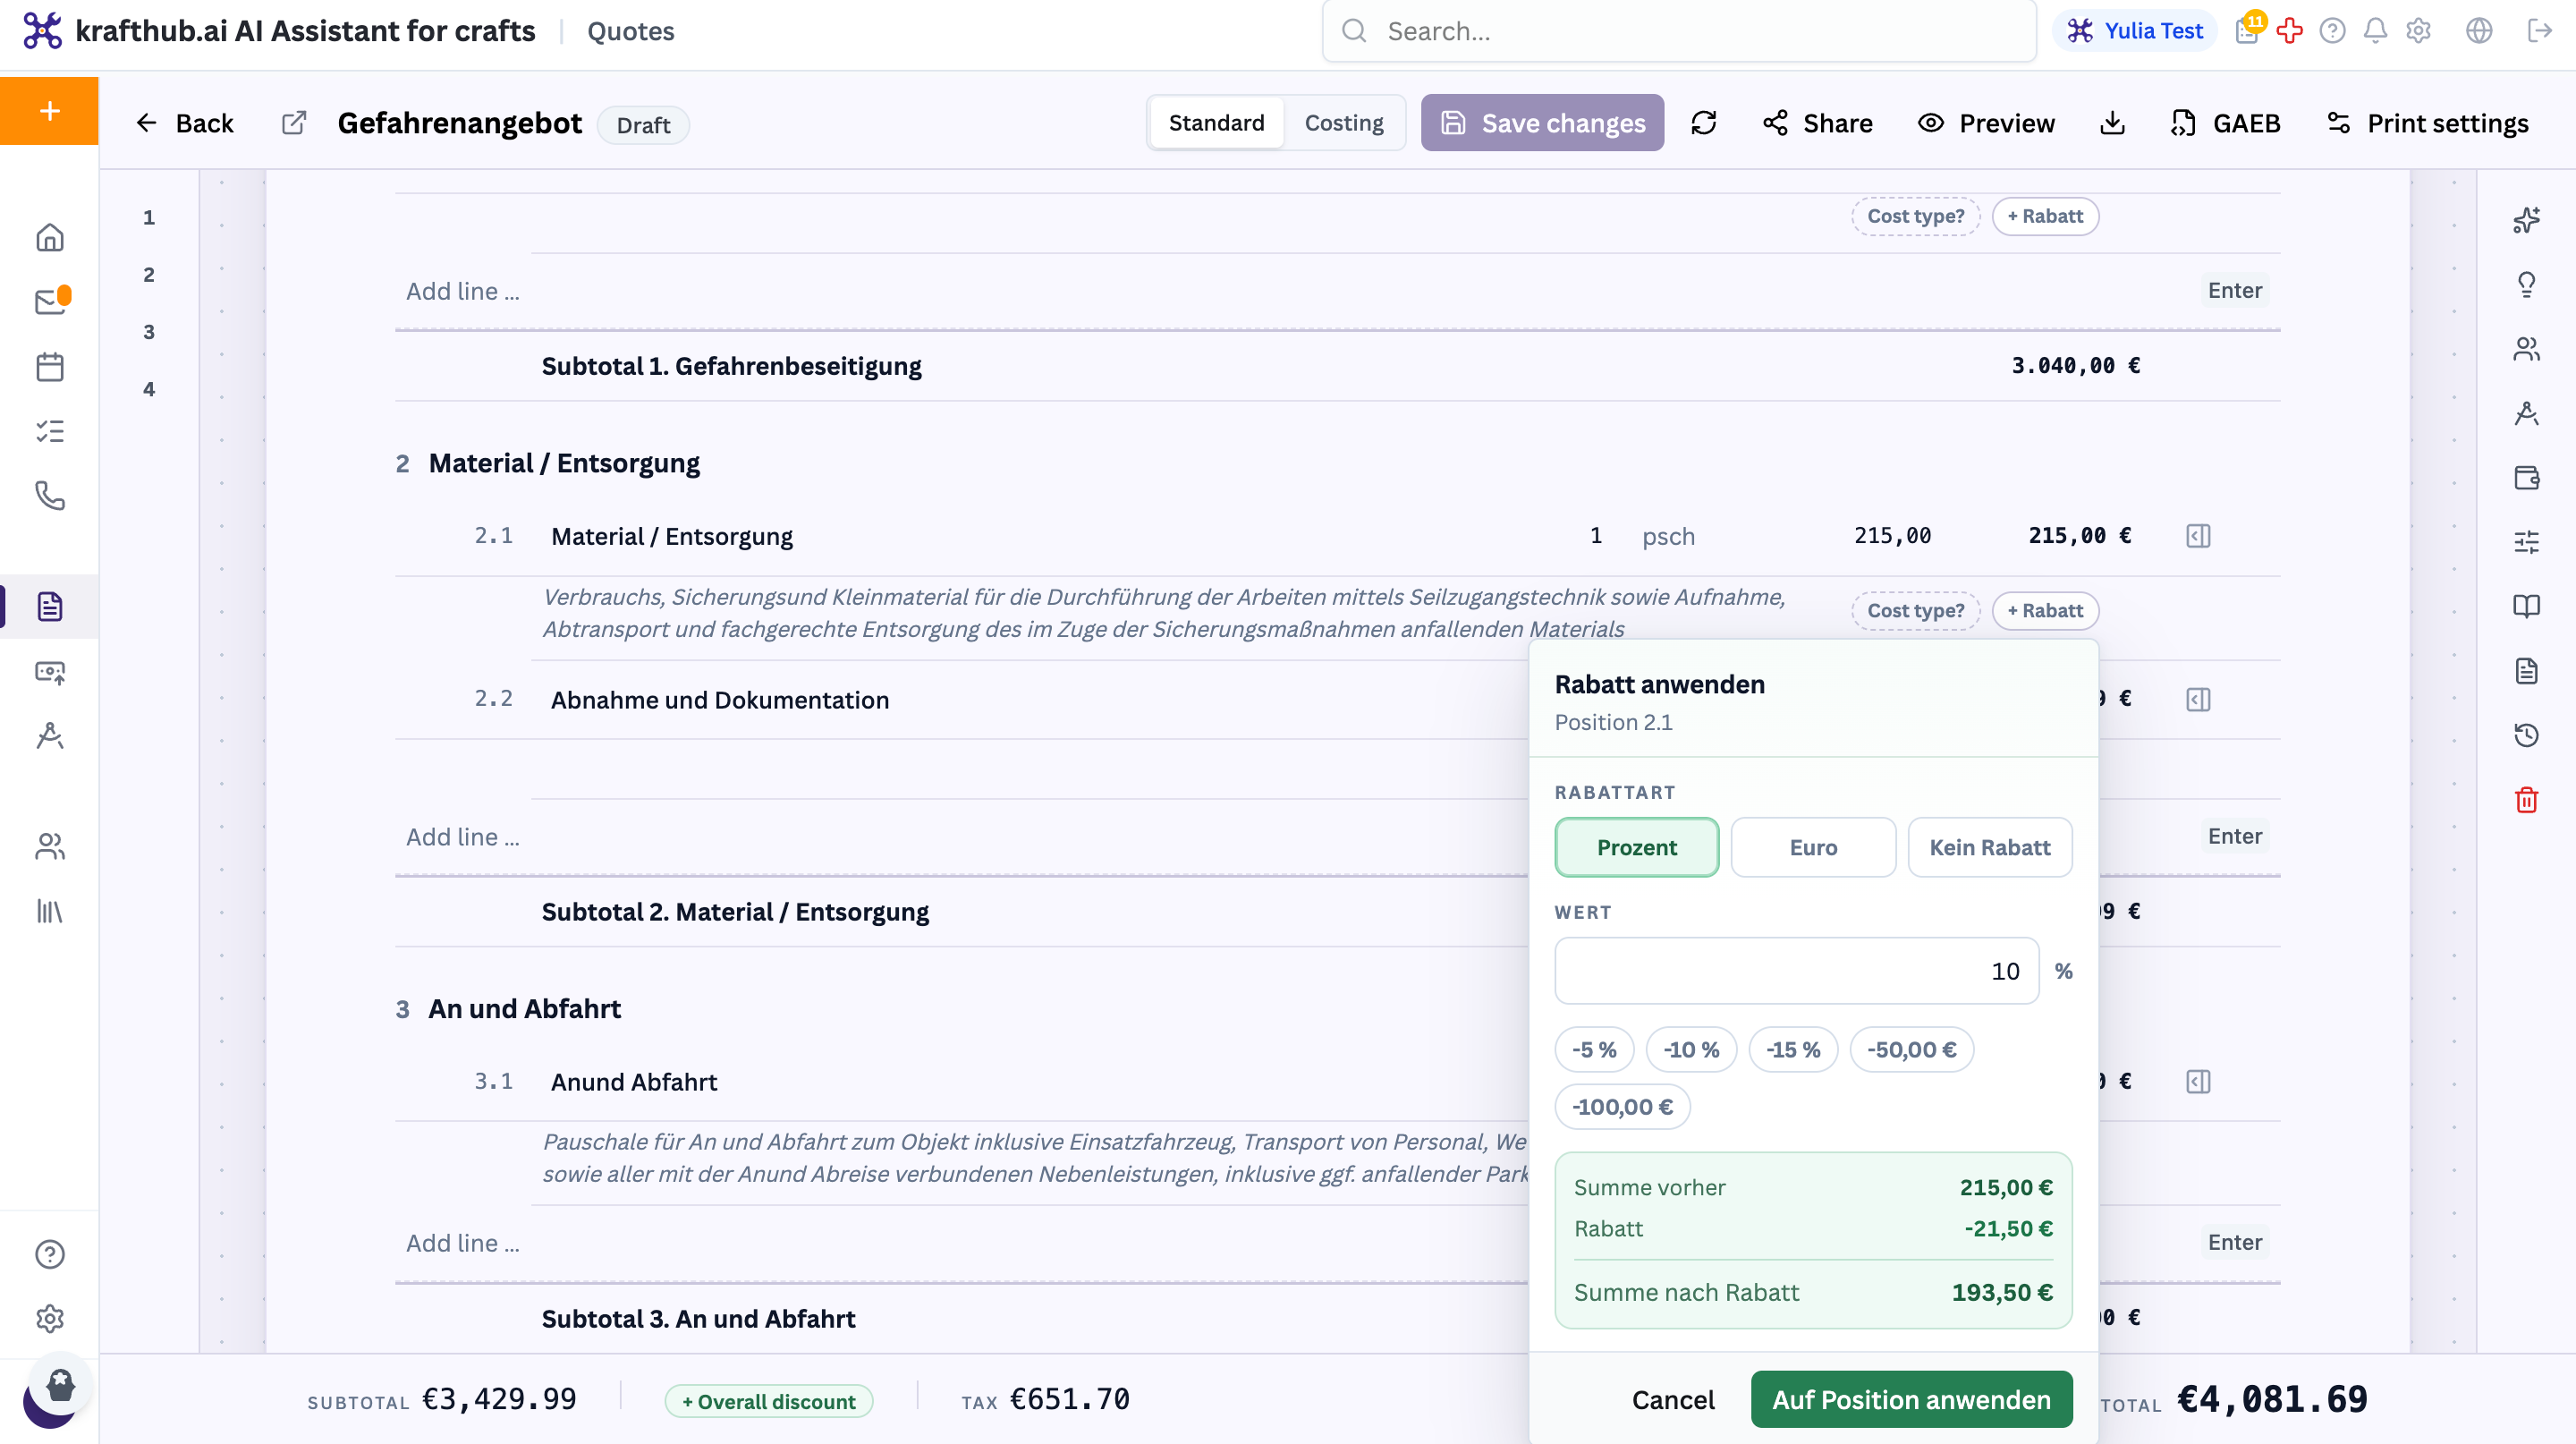The width and height of the screenshot is (2576, 1444).
Task: Open the AI sparkle icon in right panel
Action: click(x=2526, y=220)
